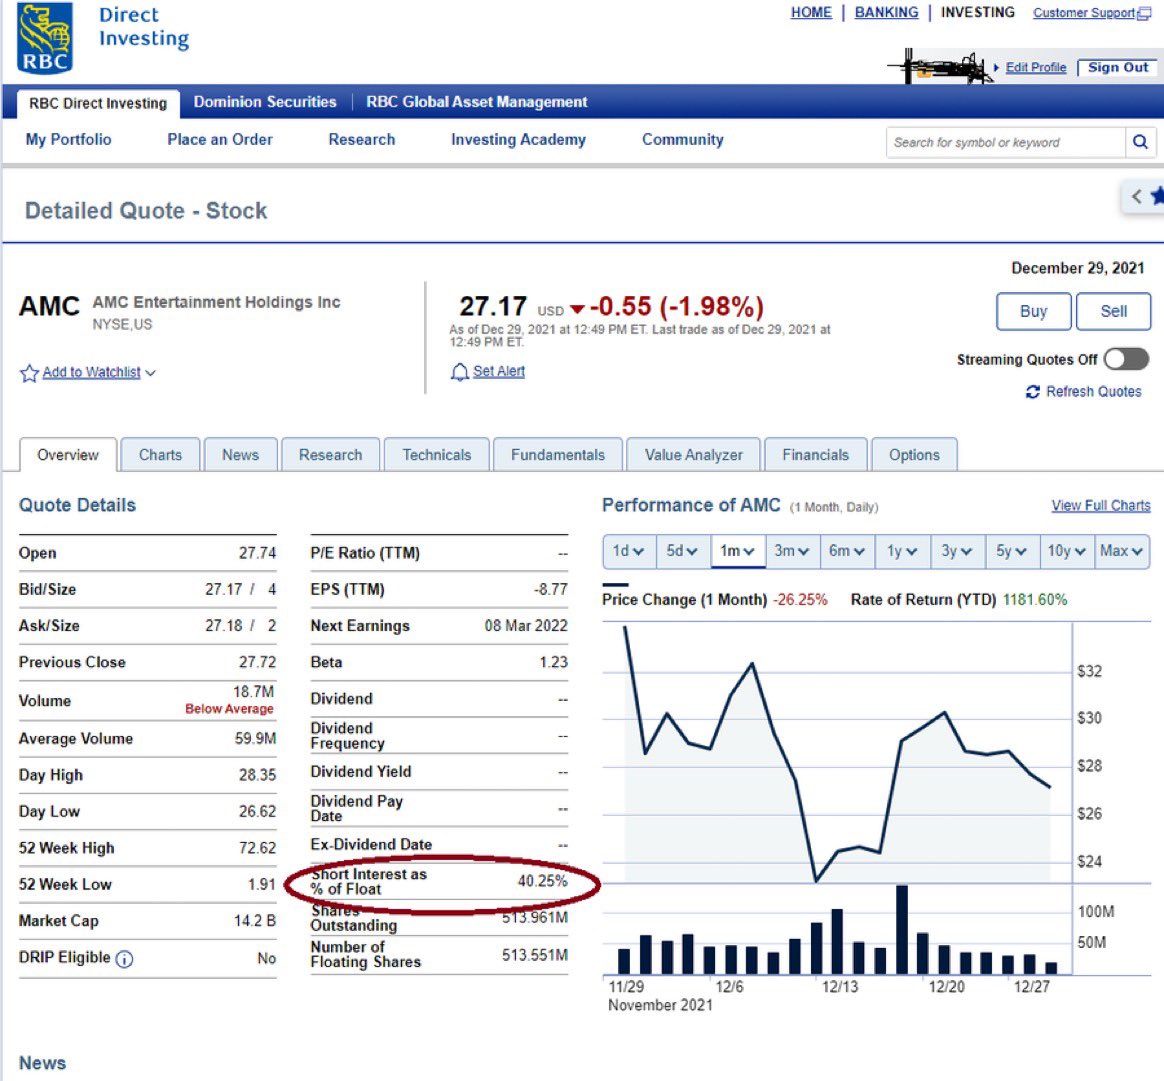
Task: Click the Customer Support popup window icon
Action: pos(1144,13)
